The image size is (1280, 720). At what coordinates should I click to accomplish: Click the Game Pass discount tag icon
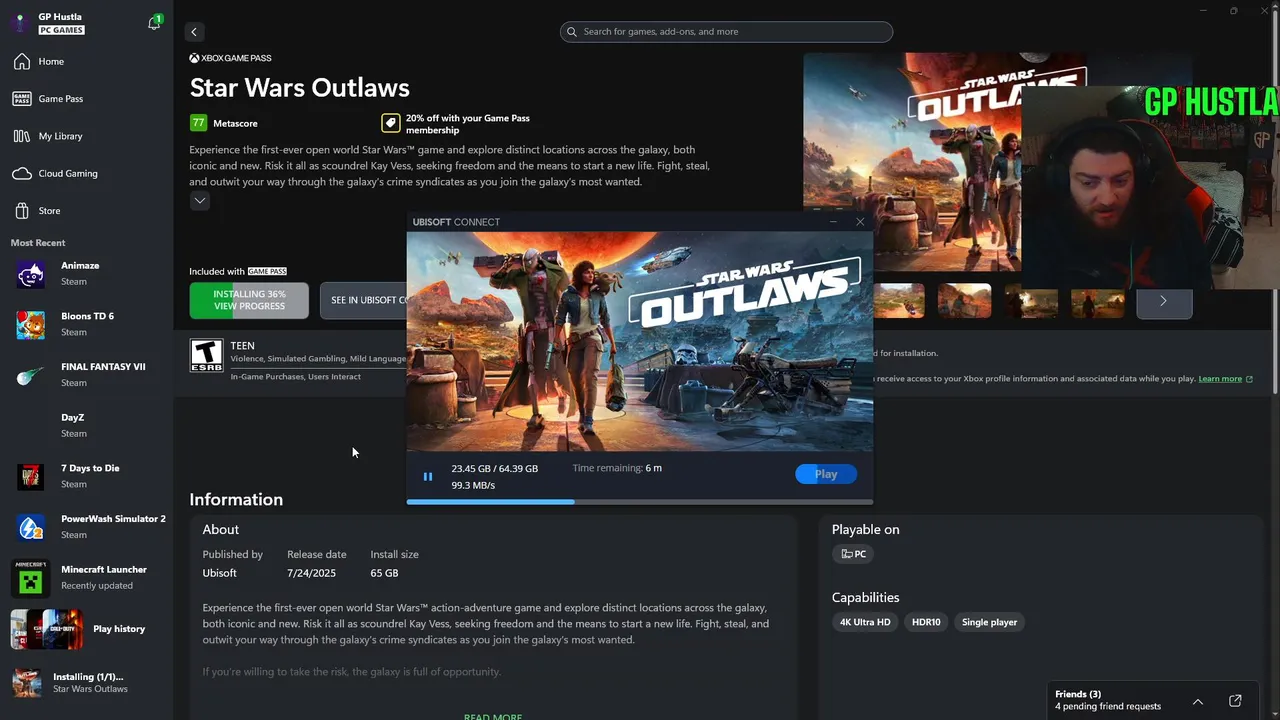click(x=390, y=123)
